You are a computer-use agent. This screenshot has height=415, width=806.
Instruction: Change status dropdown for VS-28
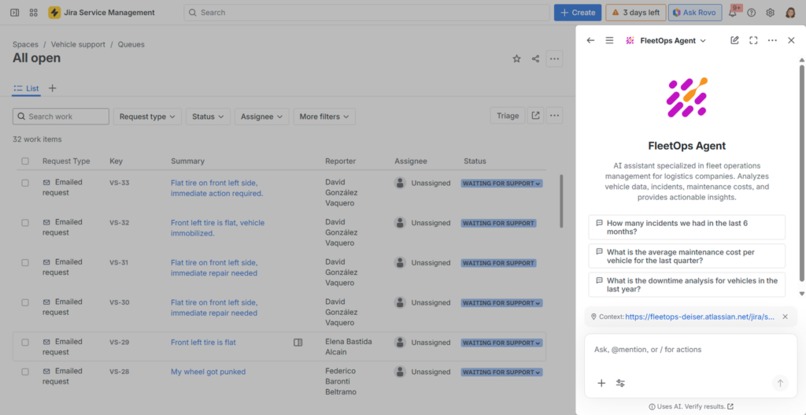click(x=502, y=372)
